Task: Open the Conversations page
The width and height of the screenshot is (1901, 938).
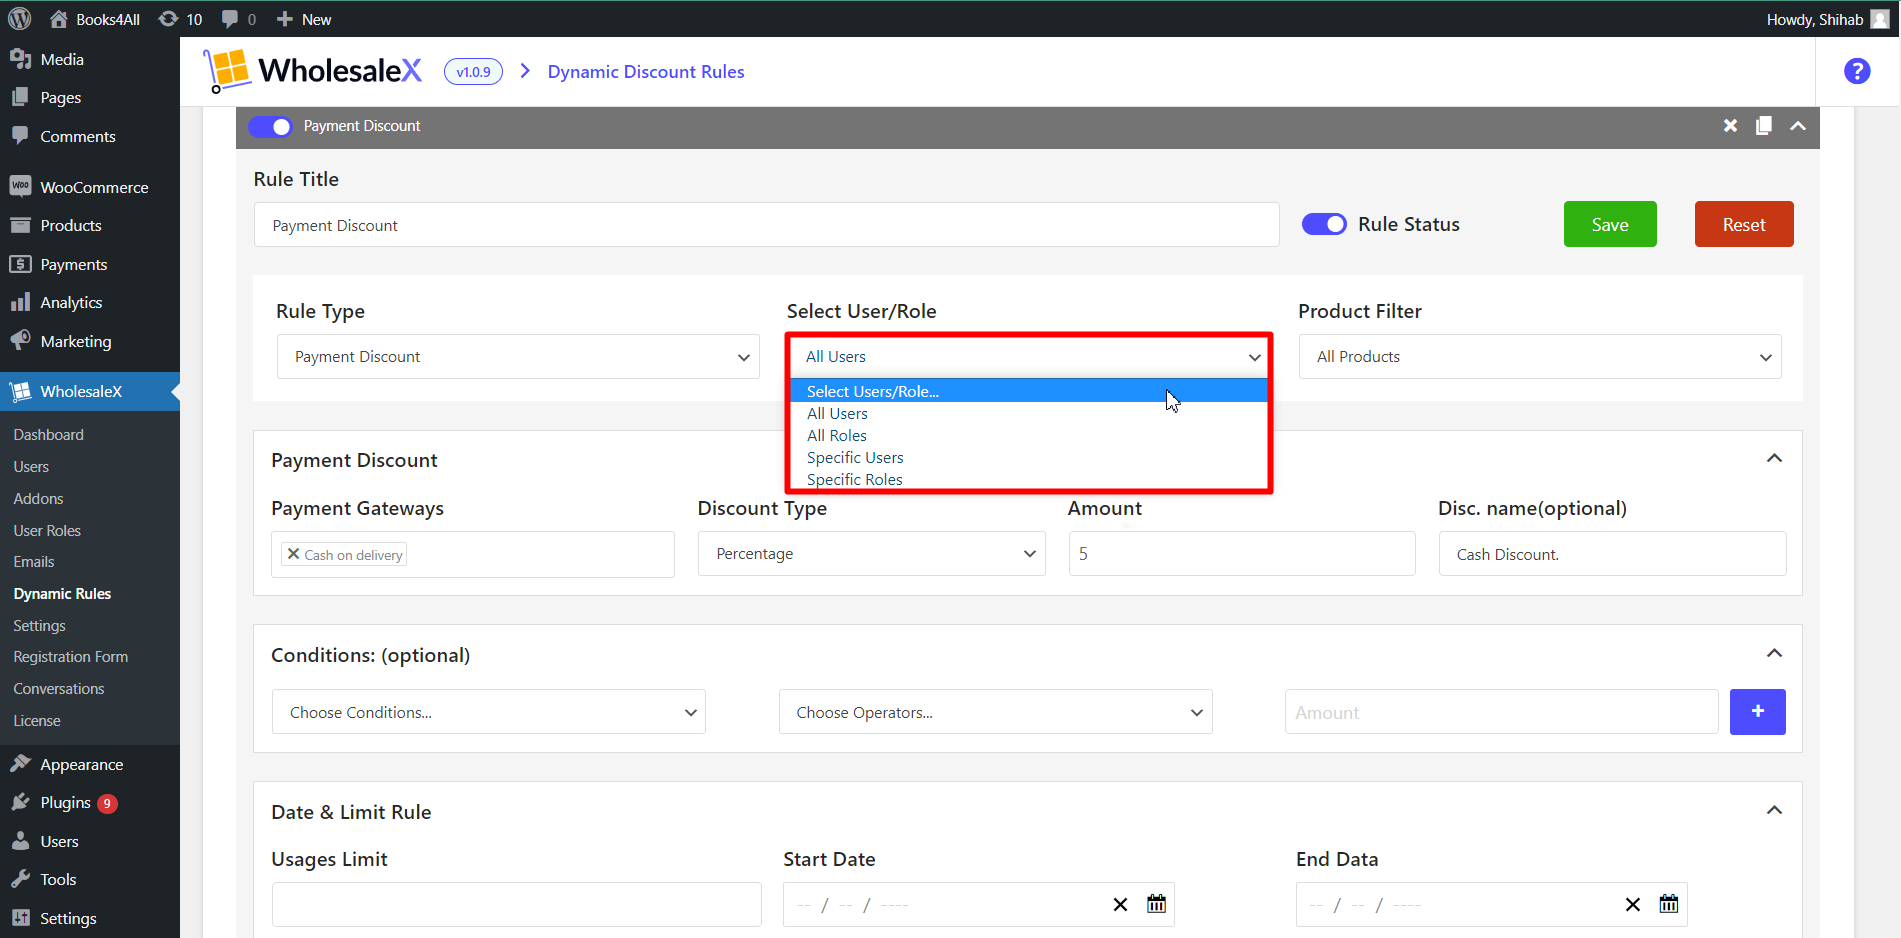Action: (x=58, y=688)
